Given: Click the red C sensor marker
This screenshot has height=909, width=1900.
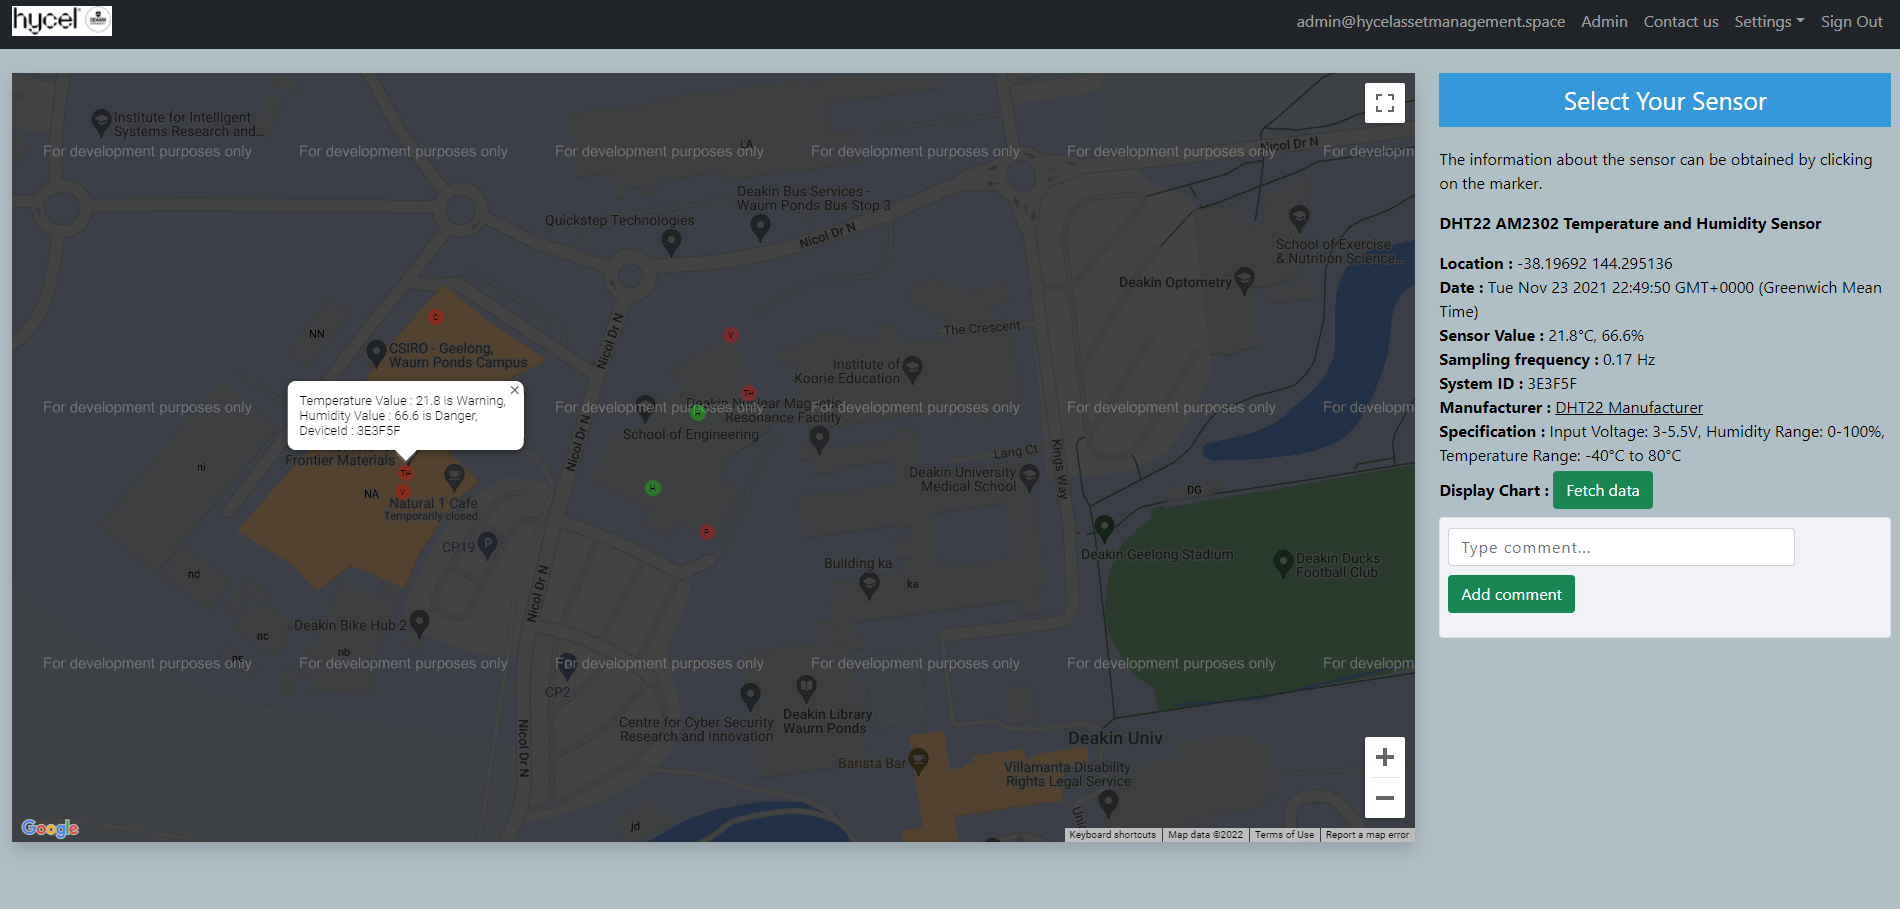Looking at the screenshot, I should click(x=435, y=317).
